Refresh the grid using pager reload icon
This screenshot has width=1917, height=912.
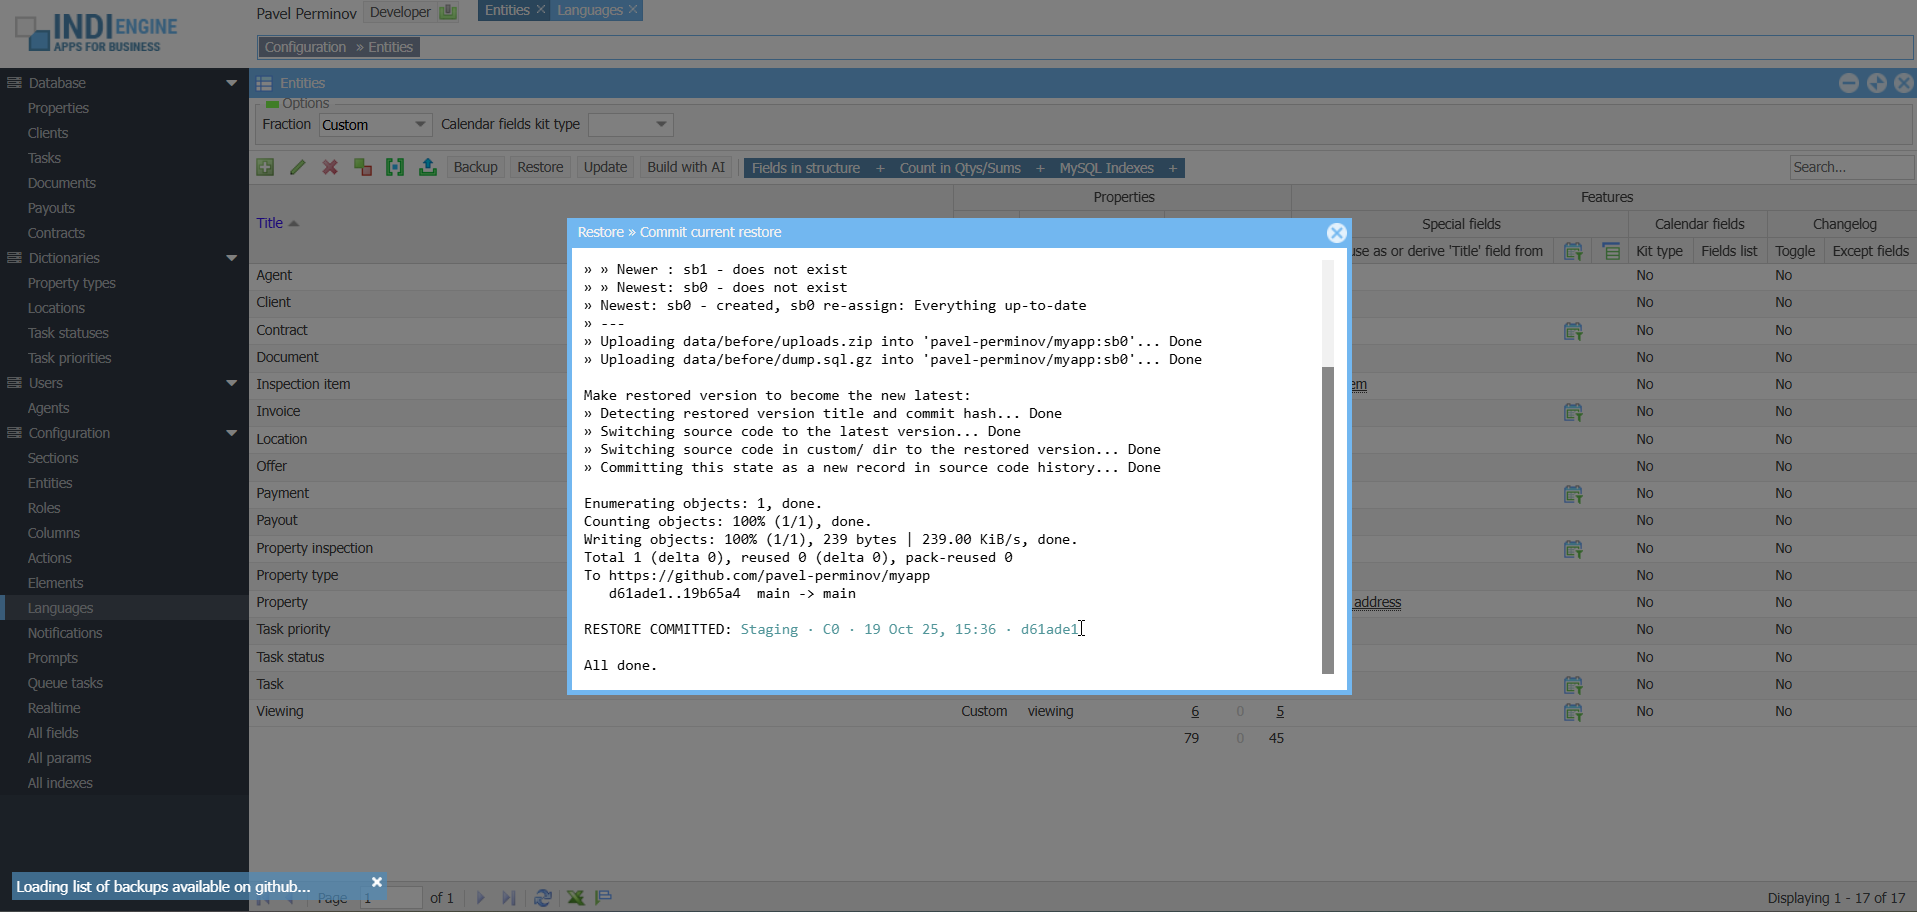coord(543,897)
